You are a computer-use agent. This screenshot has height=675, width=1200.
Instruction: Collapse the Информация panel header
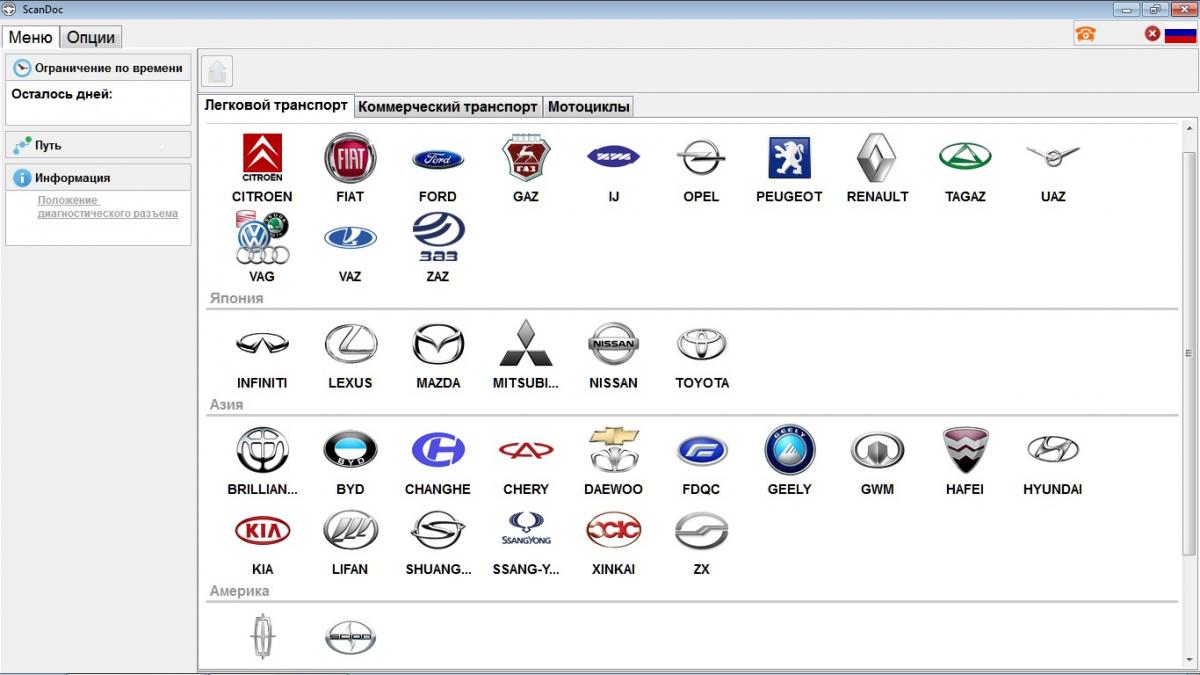click(x=98, y=177)
